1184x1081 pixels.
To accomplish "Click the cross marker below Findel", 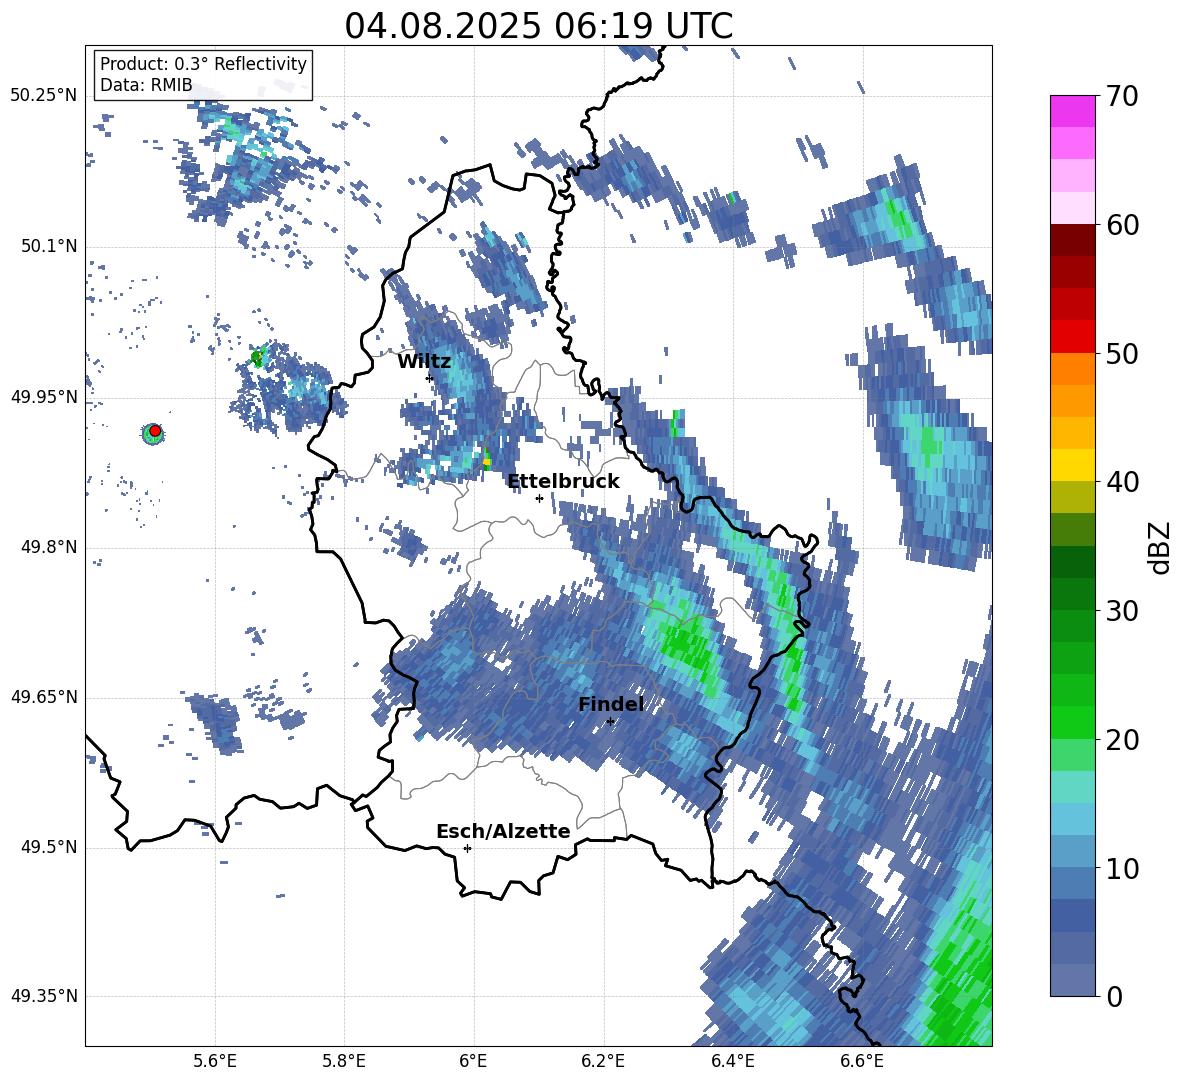I will point(610,722).
